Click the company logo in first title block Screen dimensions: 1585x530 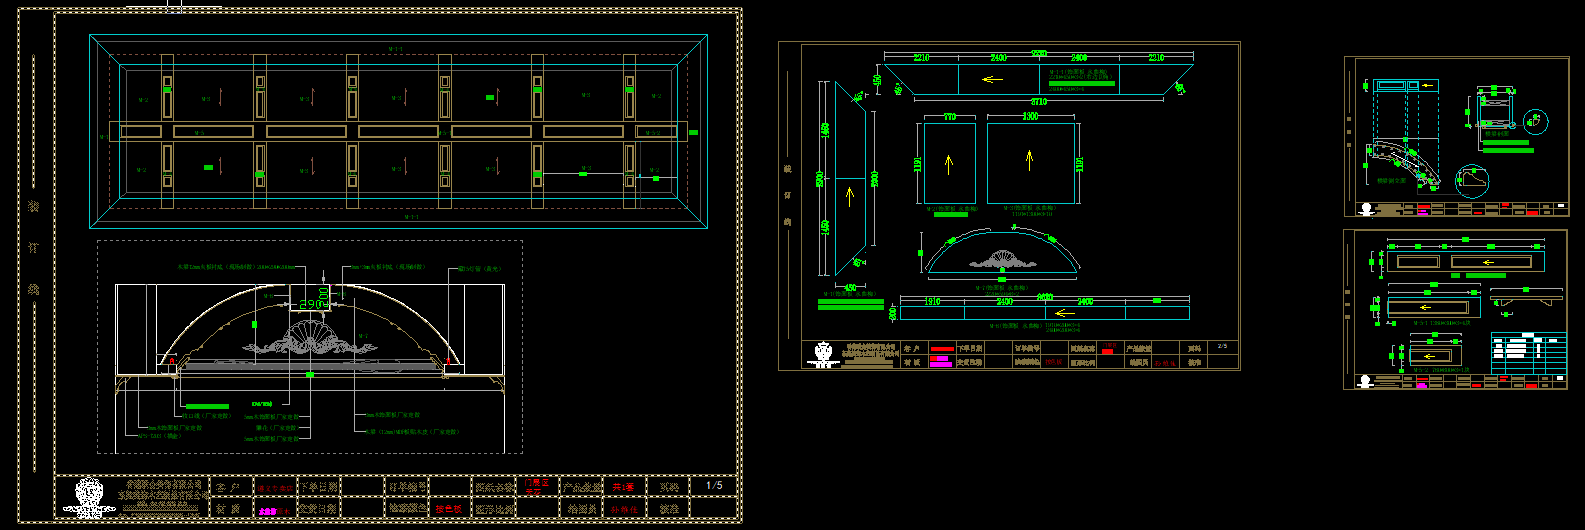(x=90, y=495)
